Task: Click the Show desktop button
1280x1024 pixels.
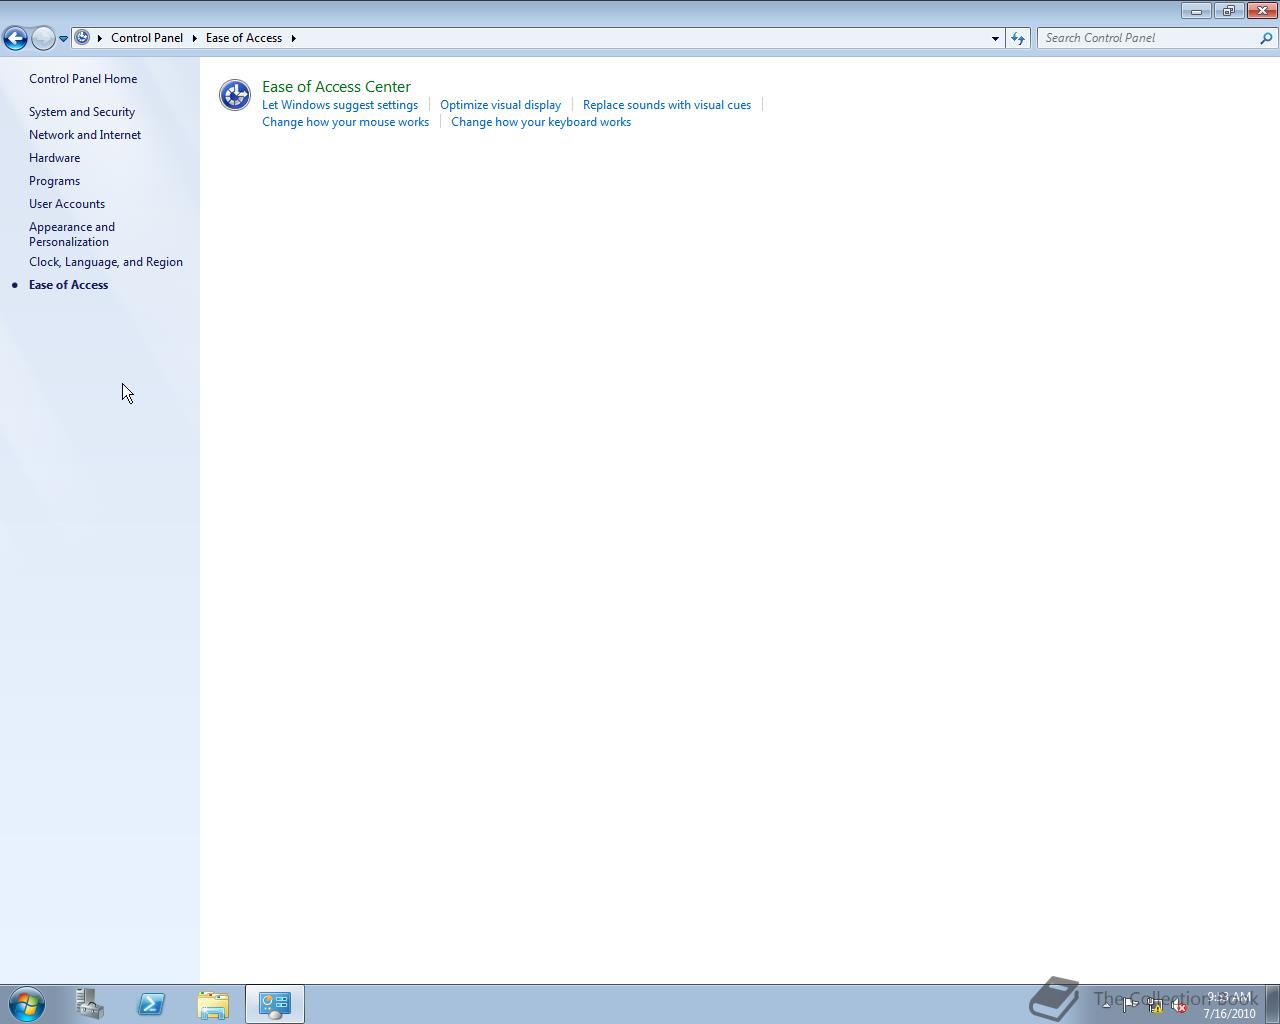Action: [1272, 1004]
